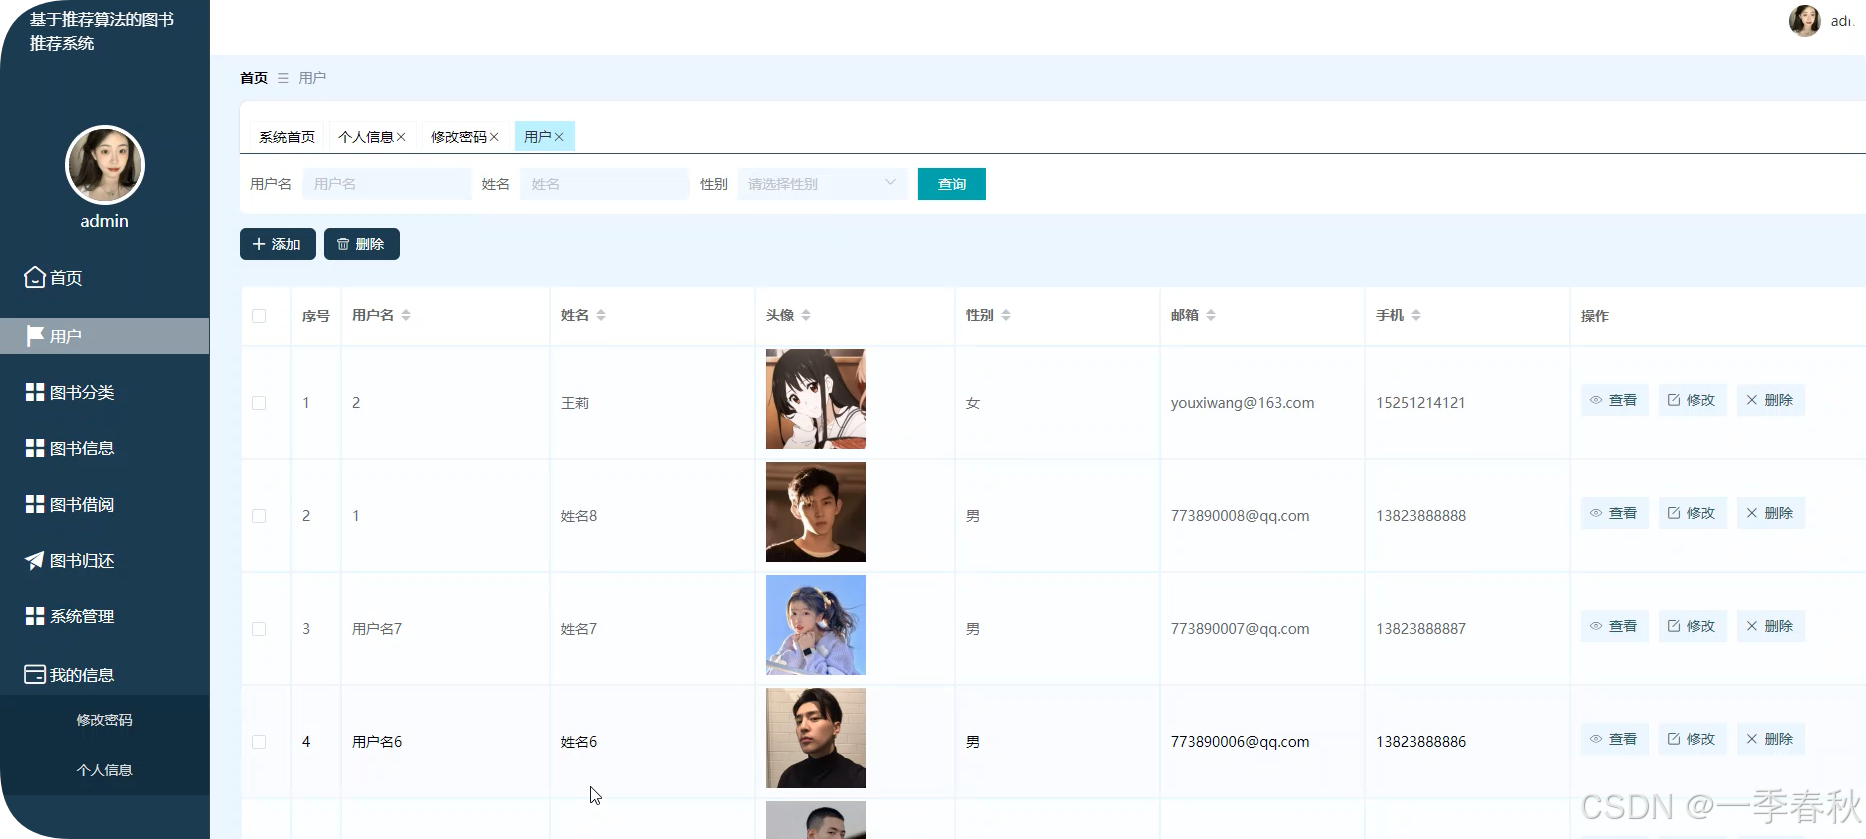Open avatar thumbnail of 王莉
Screen dimensions: 1866x839
[x=816, y=399]
